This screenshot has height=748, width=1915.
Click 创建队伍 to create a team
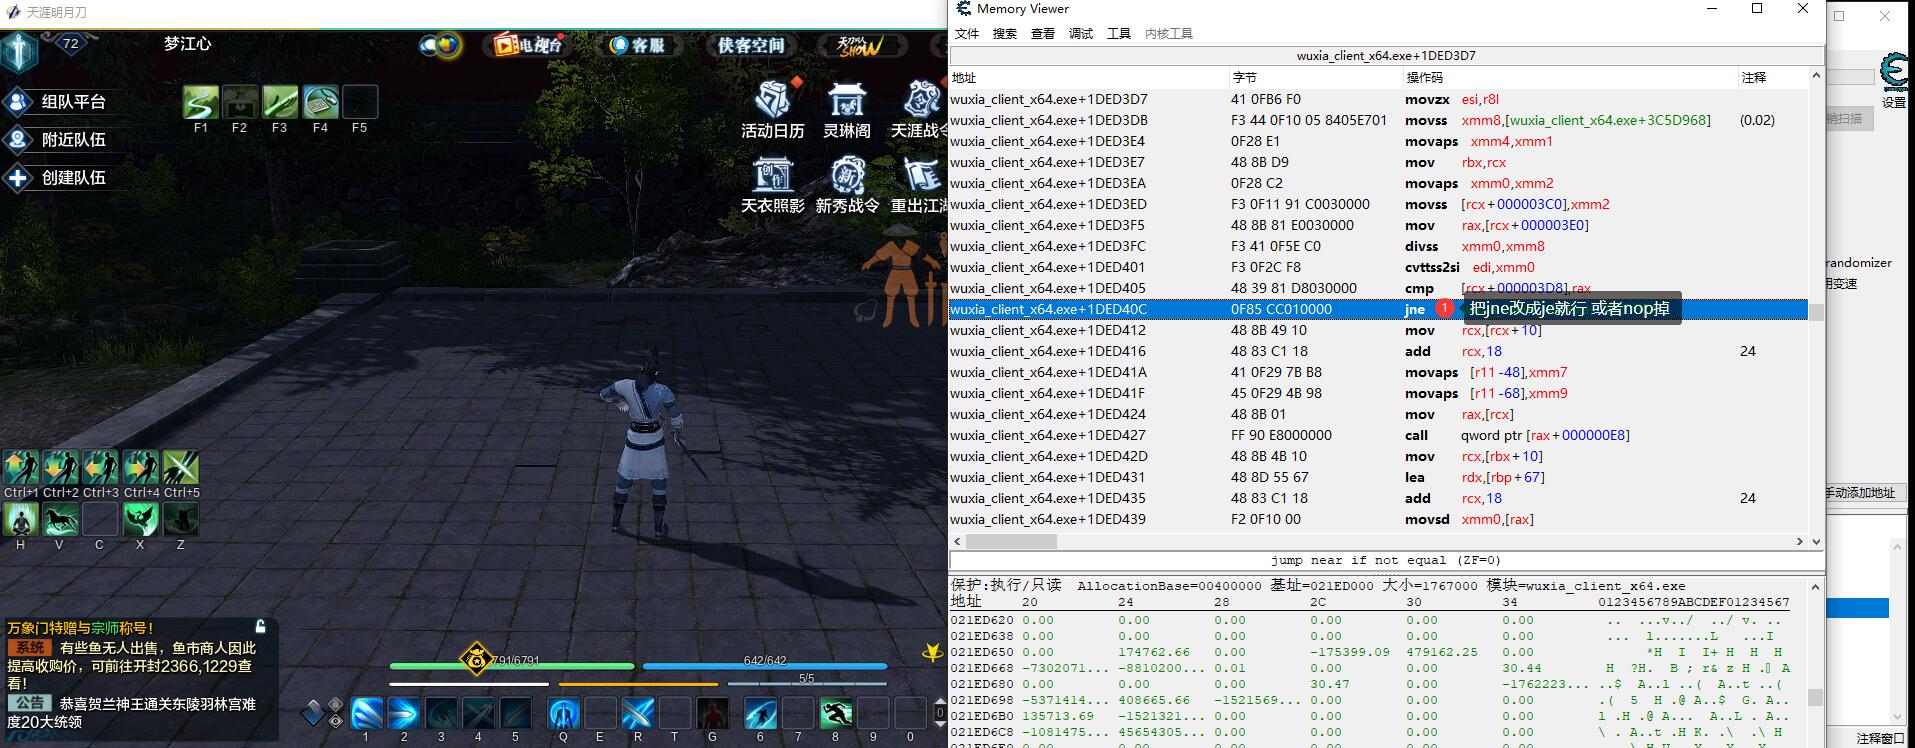click(56, 178)
